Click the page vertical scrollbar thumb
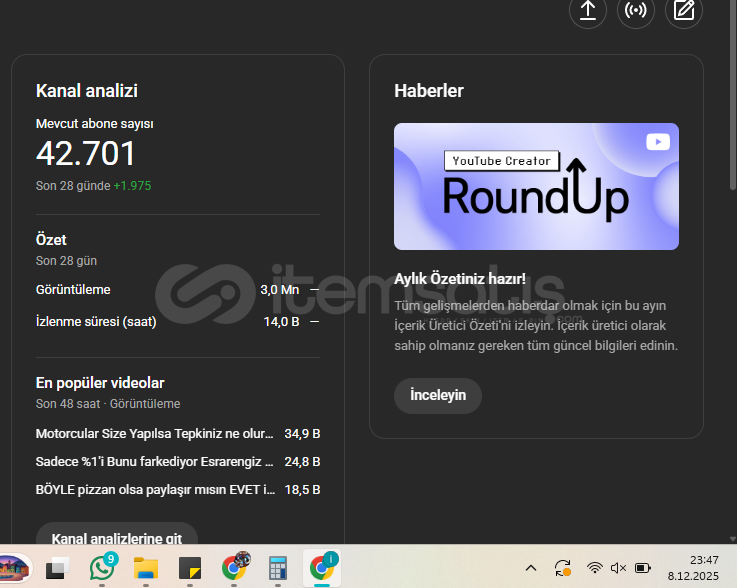This screenshot has width=737, height=588. click(x=732, y=94)
